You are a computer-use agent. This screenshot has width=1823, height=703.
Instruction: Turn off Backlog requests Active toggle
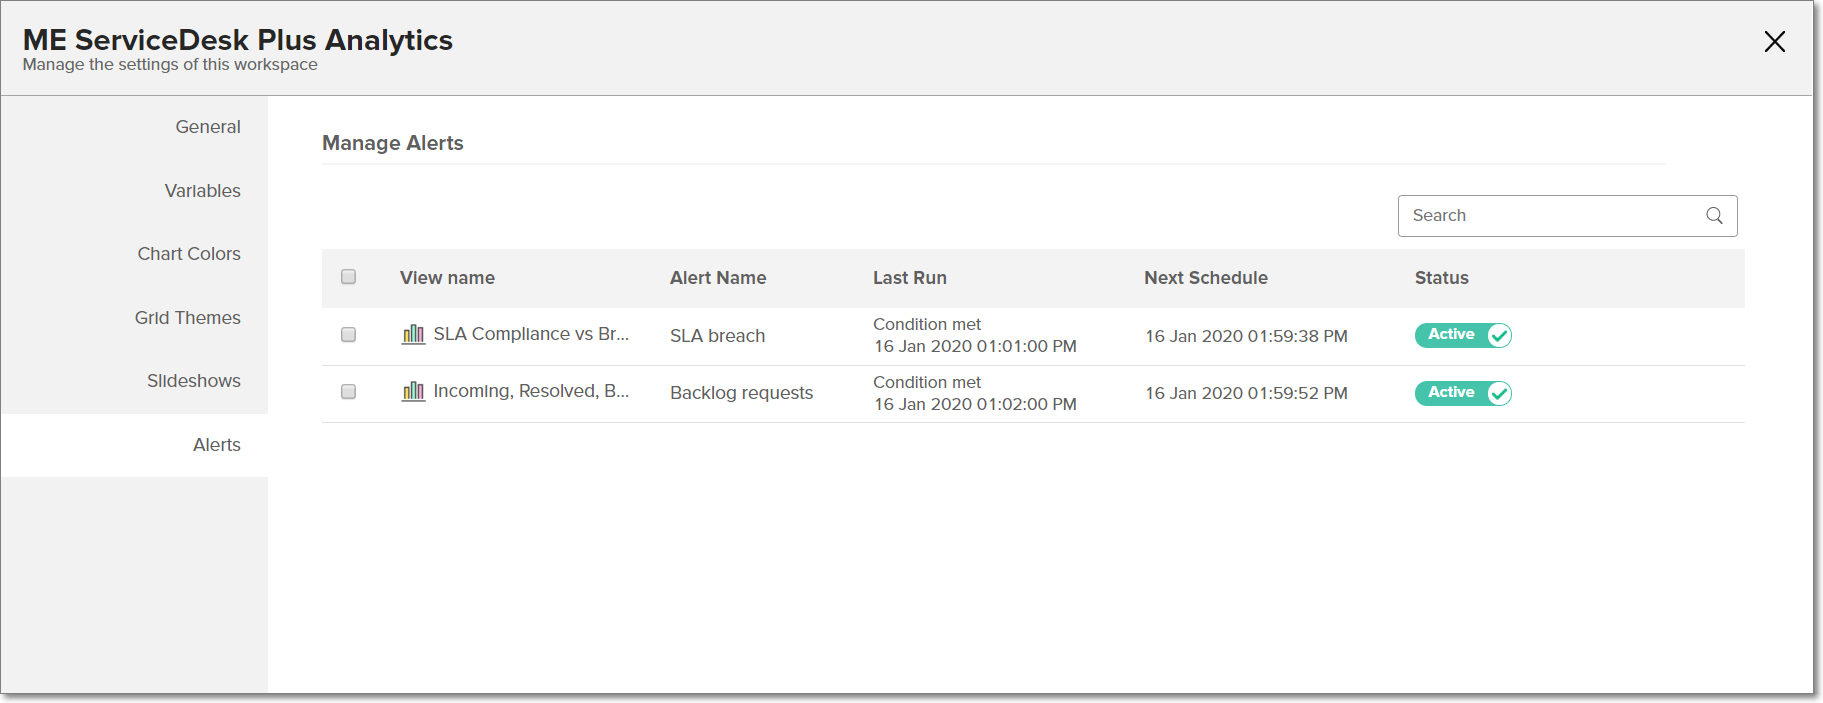[x=1463, y=393]
